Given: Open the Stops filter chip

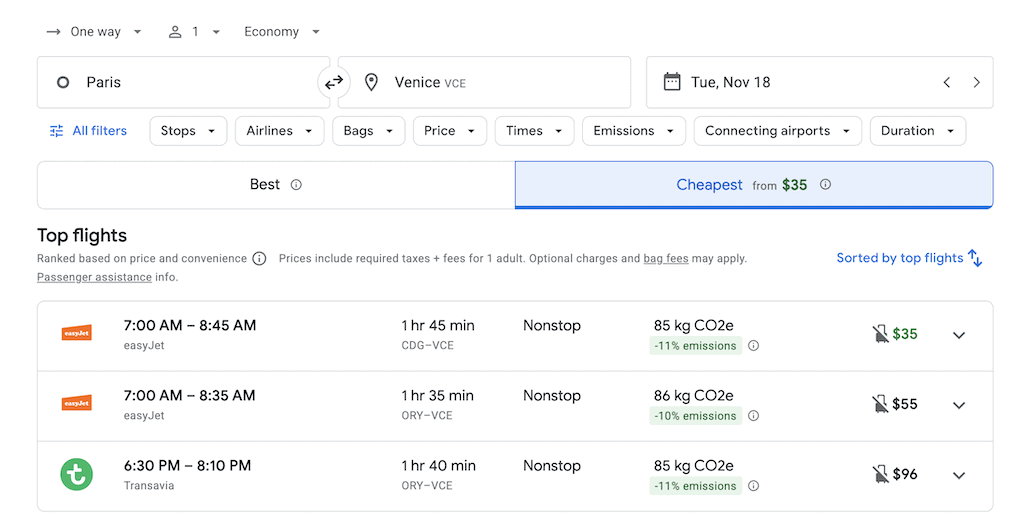Looking at the screenshot, I should [x=188, y=131].
